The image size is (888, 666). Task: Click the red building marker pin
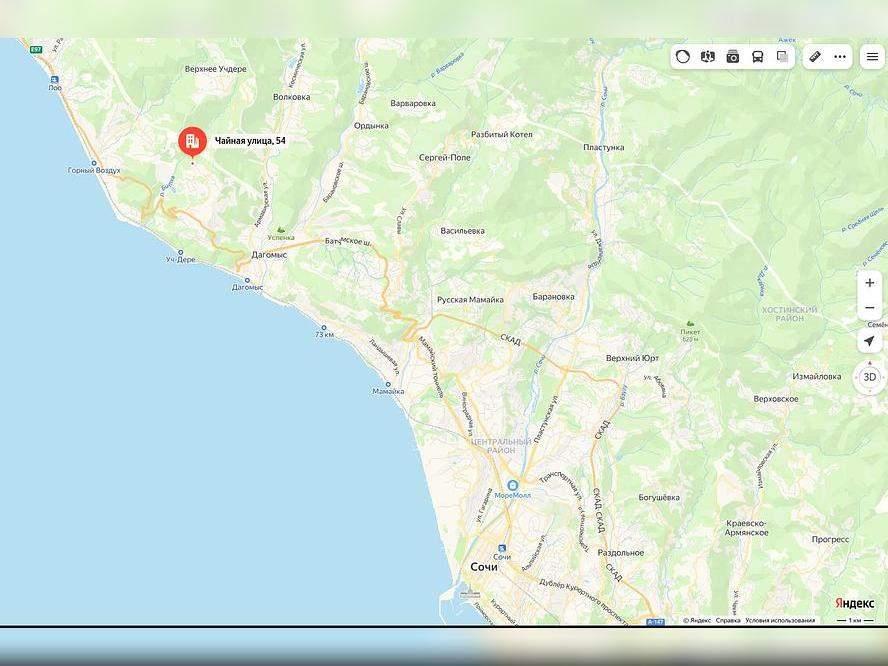193,141
